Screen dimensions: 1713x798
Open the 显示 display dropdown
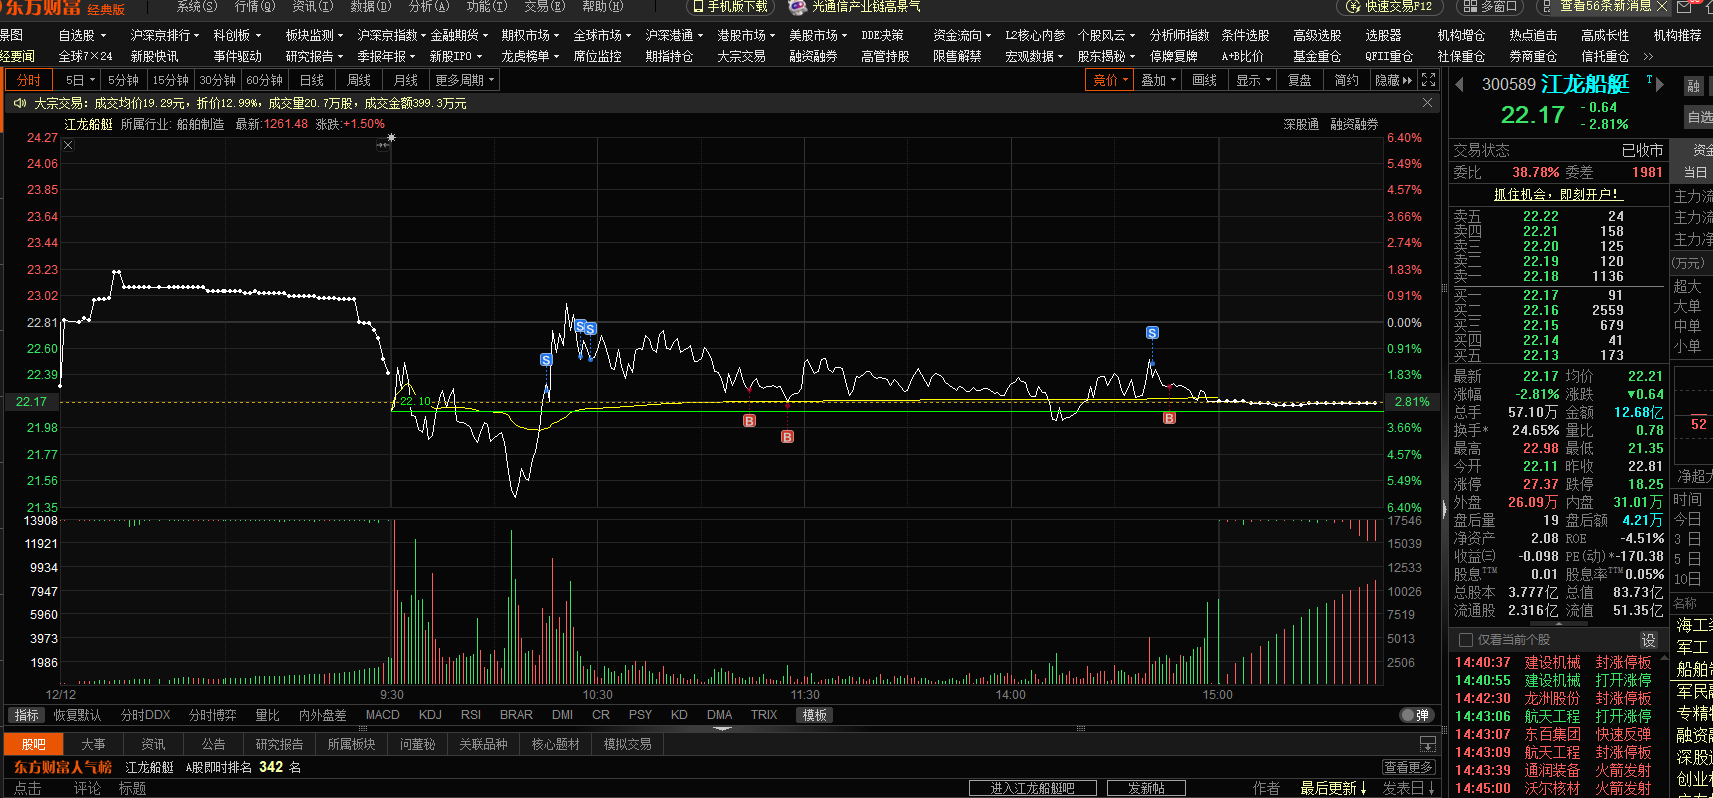click(x=1254, y=80)
